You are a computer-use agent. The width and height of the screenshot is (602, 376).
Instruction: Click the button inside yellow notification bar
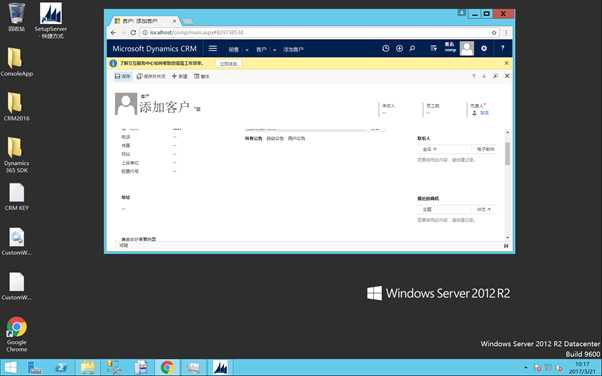(x=229, y=63)
